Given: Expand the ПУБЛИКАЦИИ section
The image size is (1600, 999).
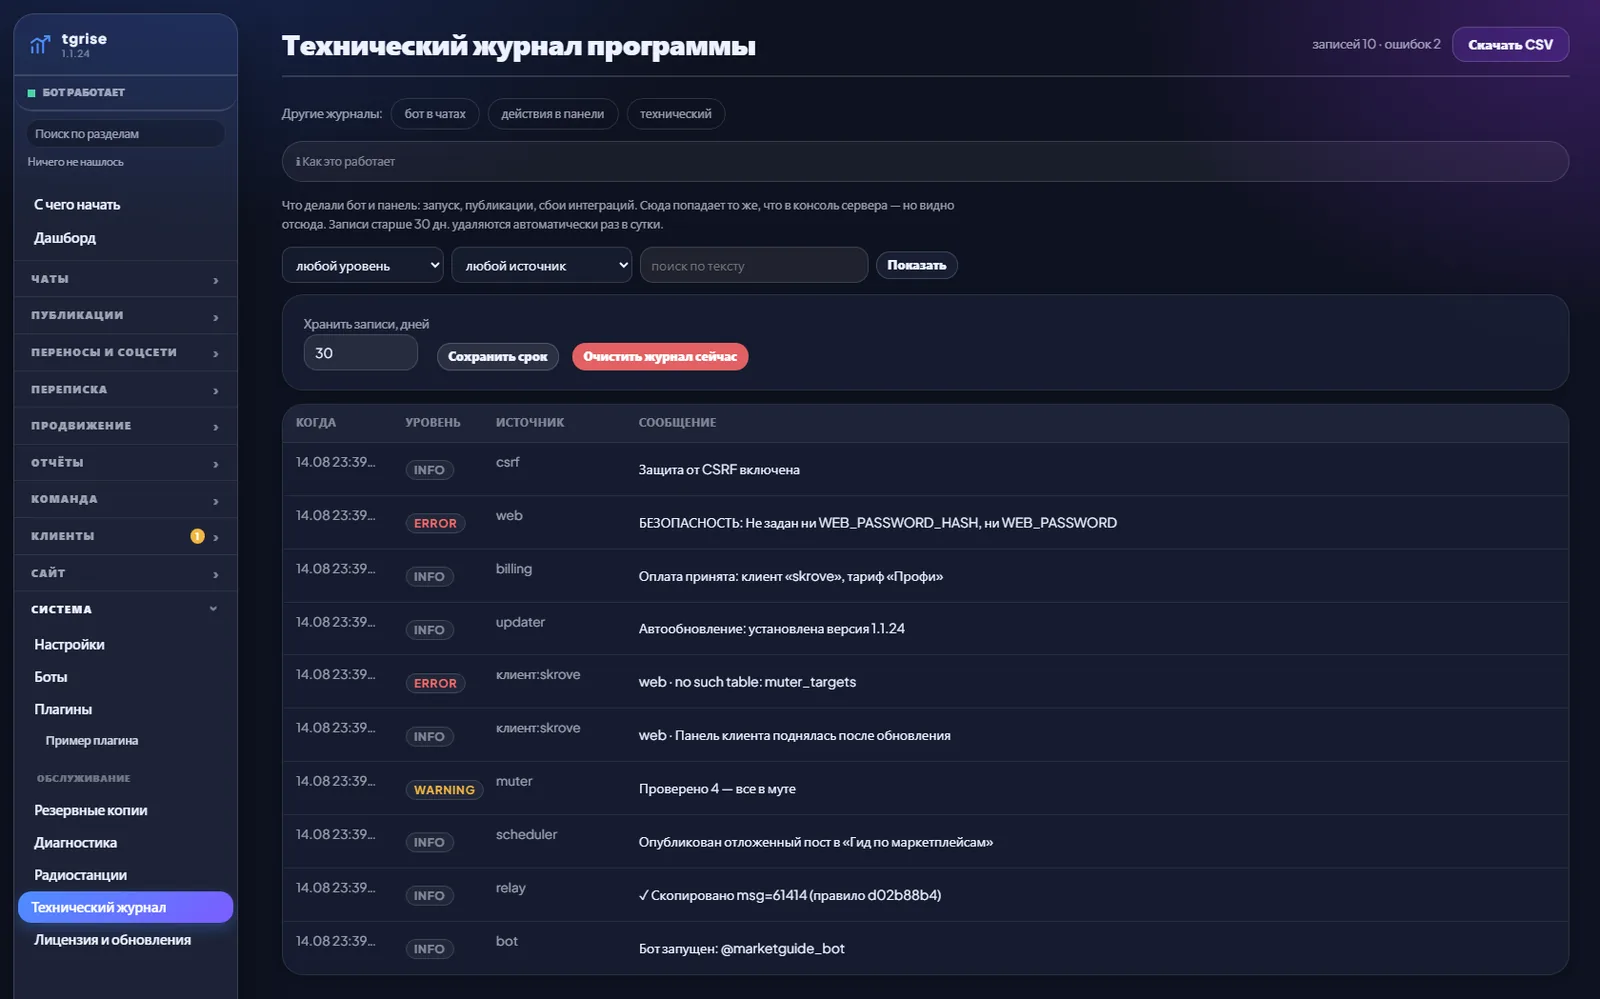Looking at the screenshot, I should pos(125,316).
